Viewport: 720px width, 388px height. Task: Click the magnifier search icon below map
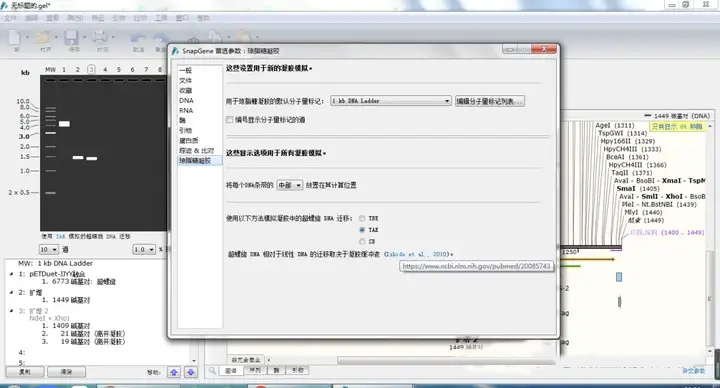click(213, 370)
